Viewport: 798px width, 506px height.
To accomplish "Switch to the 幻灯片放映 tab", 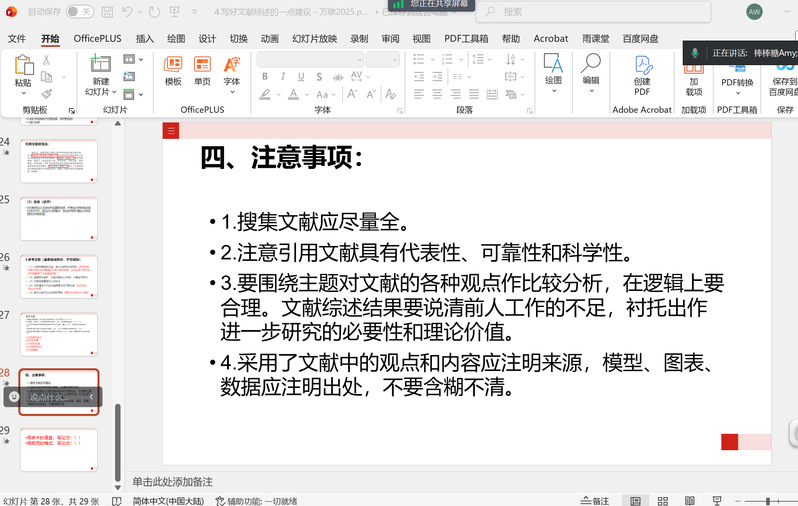I will 314,38.
